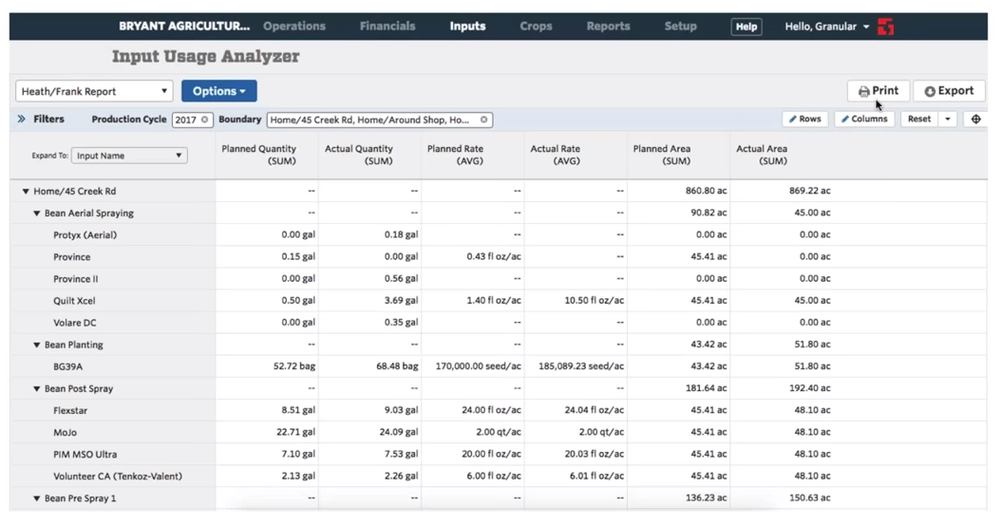Open the Setup menu
1000x523 pixels.
(x=680, y=26)
